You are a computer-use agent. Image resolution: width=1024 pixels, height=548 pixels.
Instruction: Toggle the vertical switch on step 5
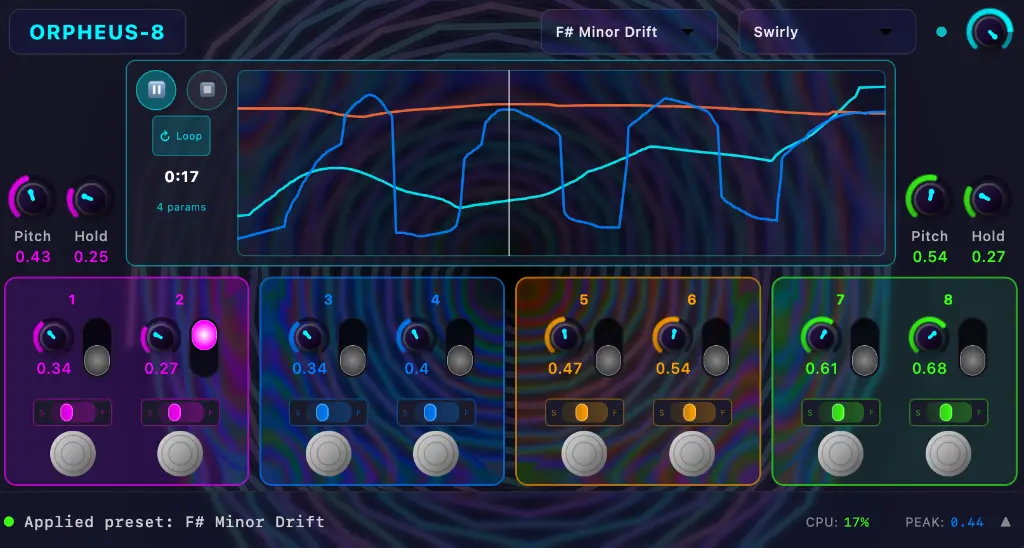click(x=608, y=347)
